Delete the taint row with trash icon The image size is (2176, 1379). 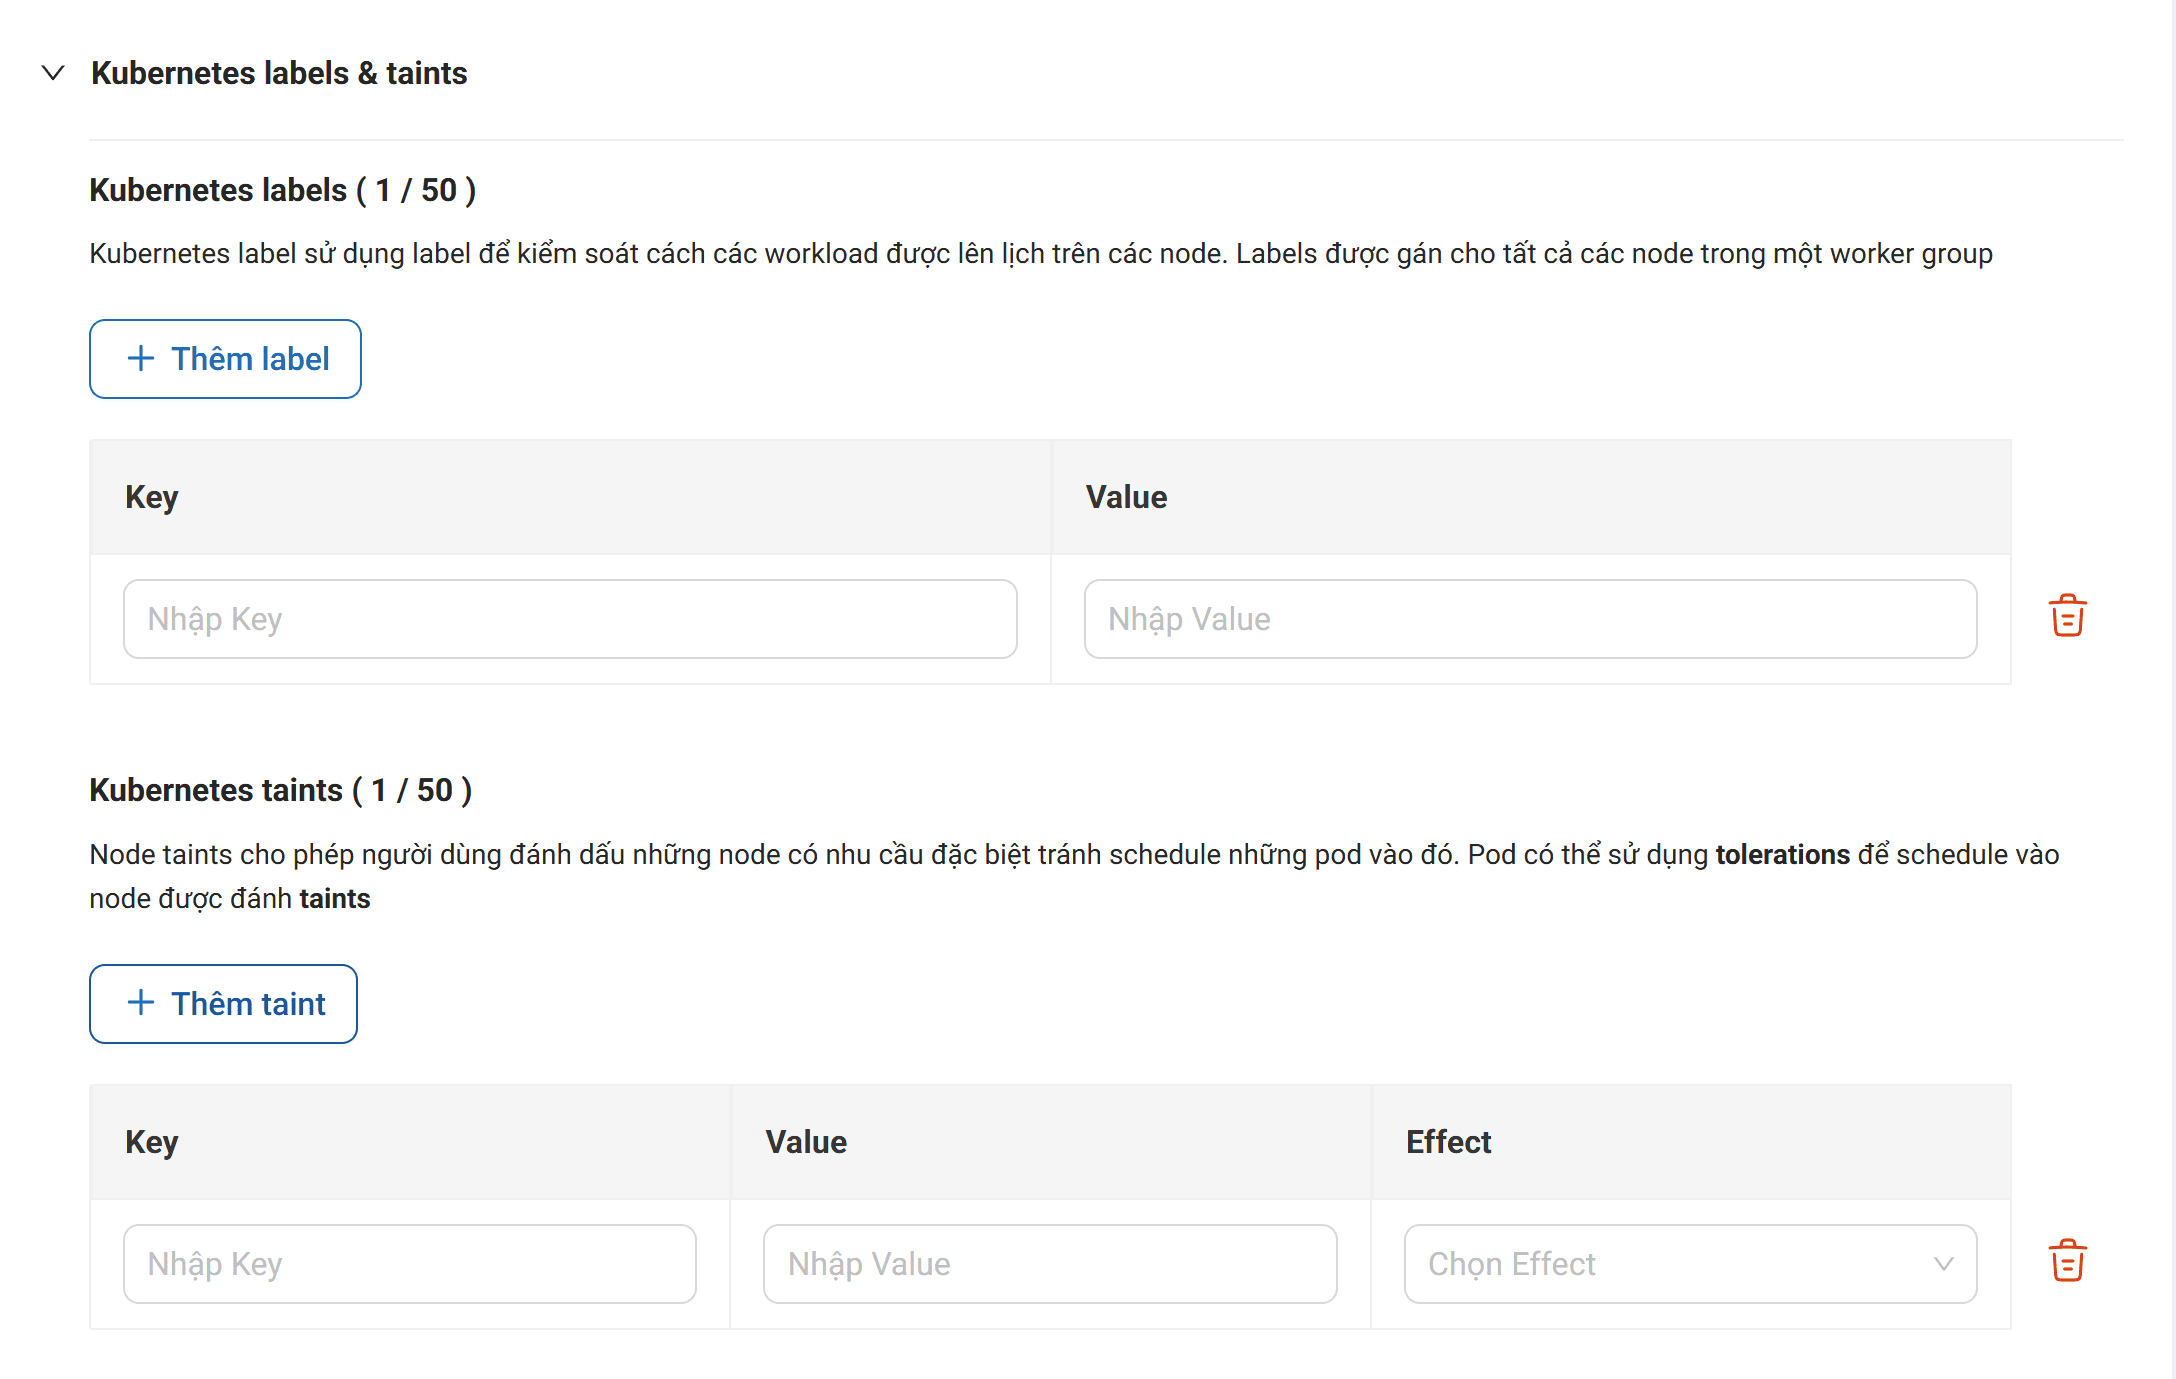click(x=2067, y=1261)
